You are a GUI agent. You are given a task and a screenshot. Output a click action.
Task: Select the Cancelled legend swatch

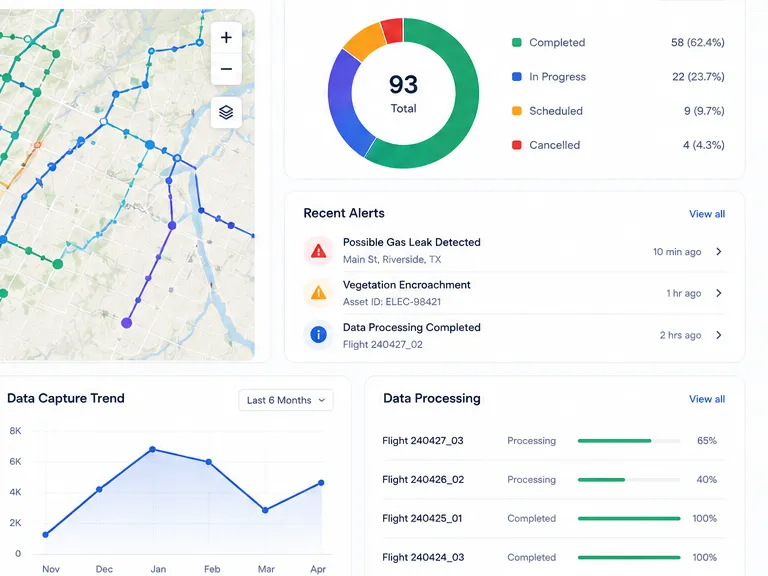516,145
